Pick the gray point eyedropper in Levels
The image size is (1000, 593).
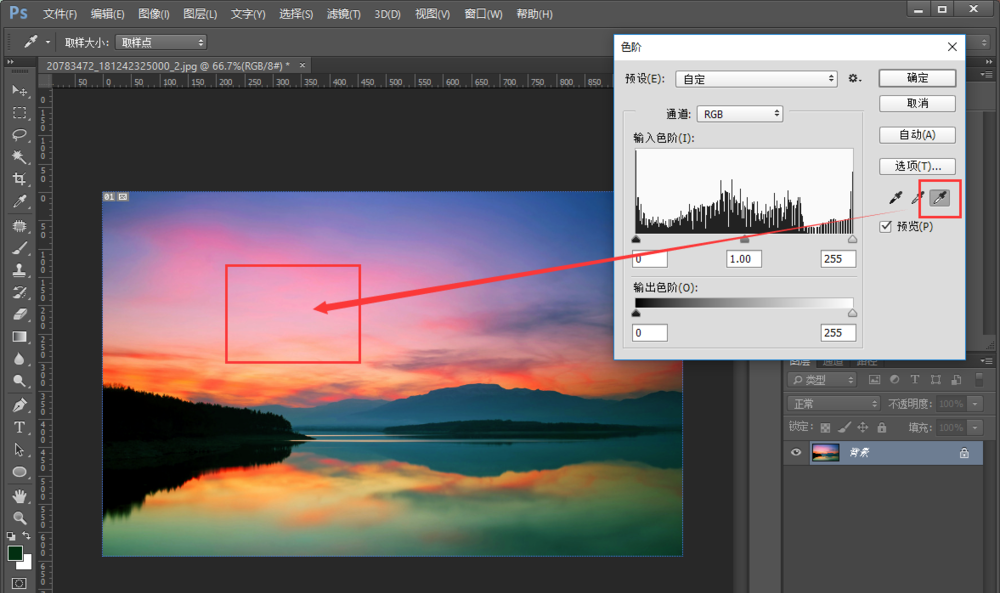click(x=917, y=198)
